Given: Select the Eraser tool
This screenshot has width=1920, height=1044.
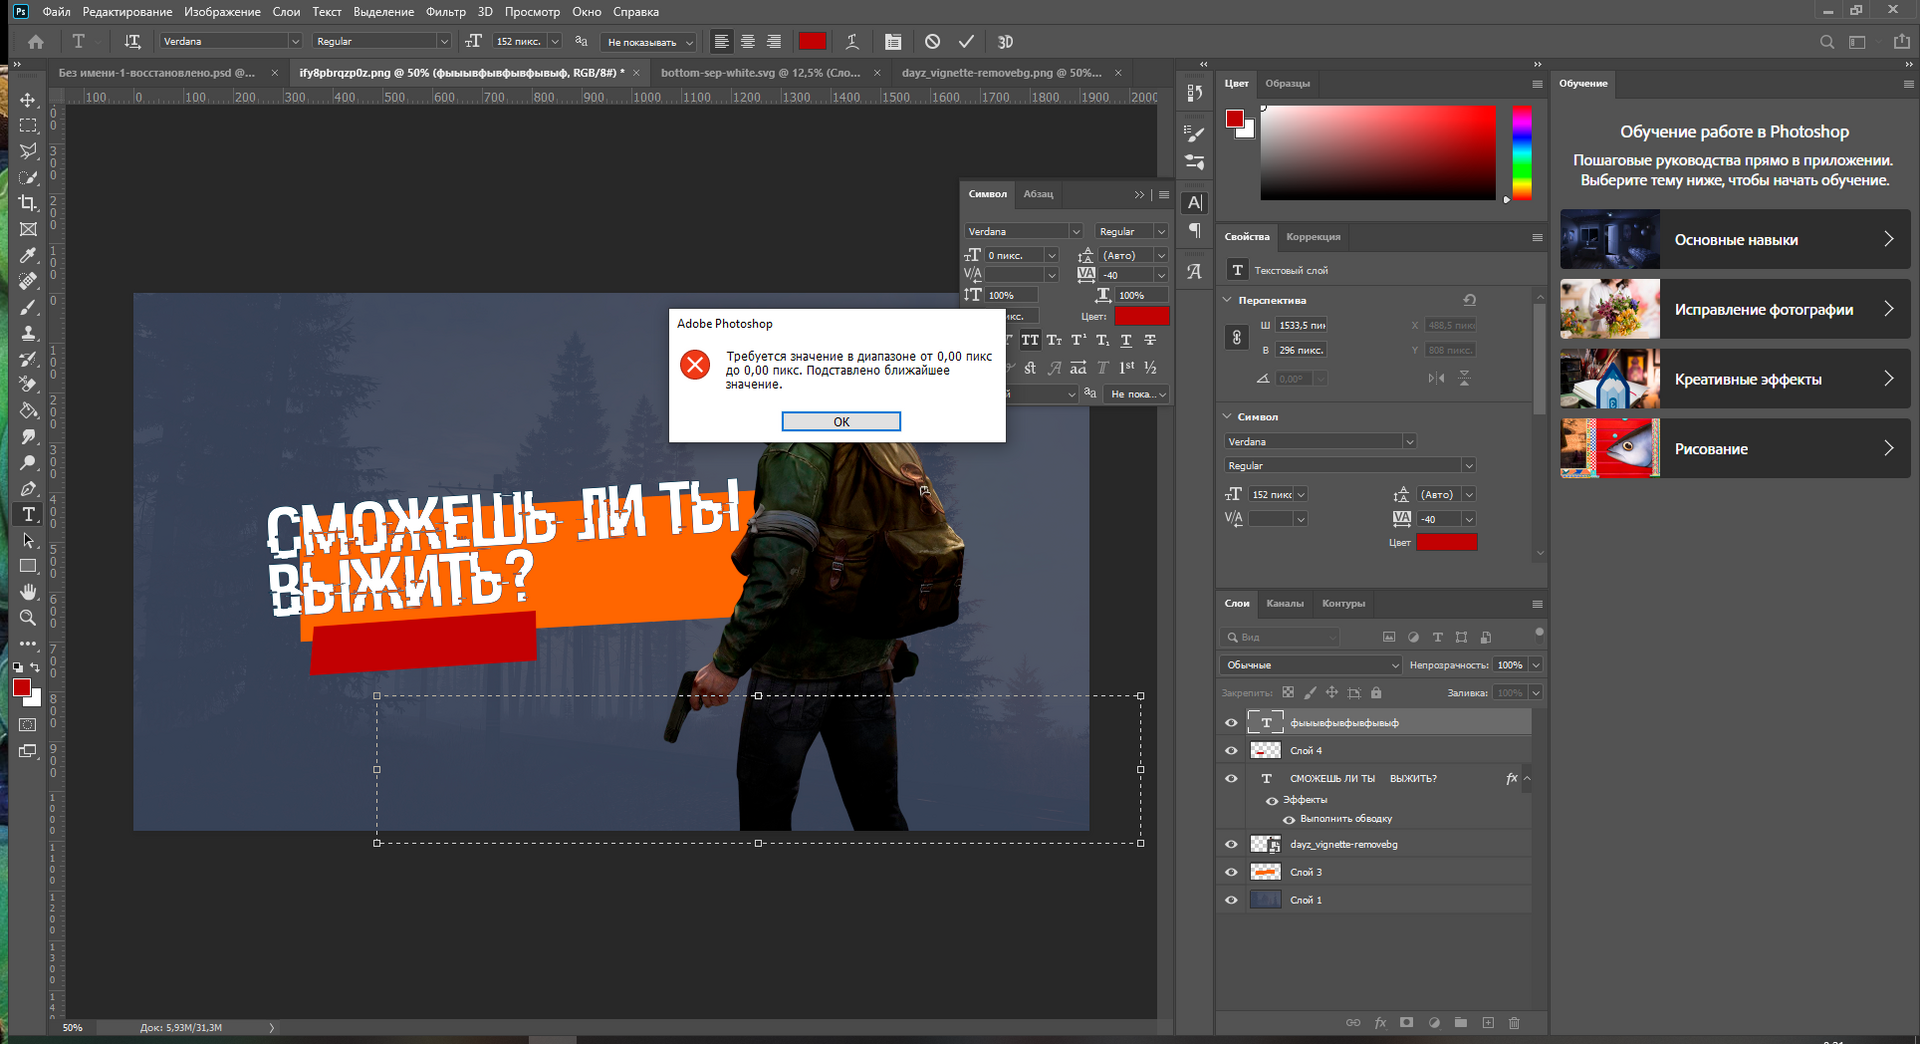Looking at the screenshot, I should pos(28,385).
